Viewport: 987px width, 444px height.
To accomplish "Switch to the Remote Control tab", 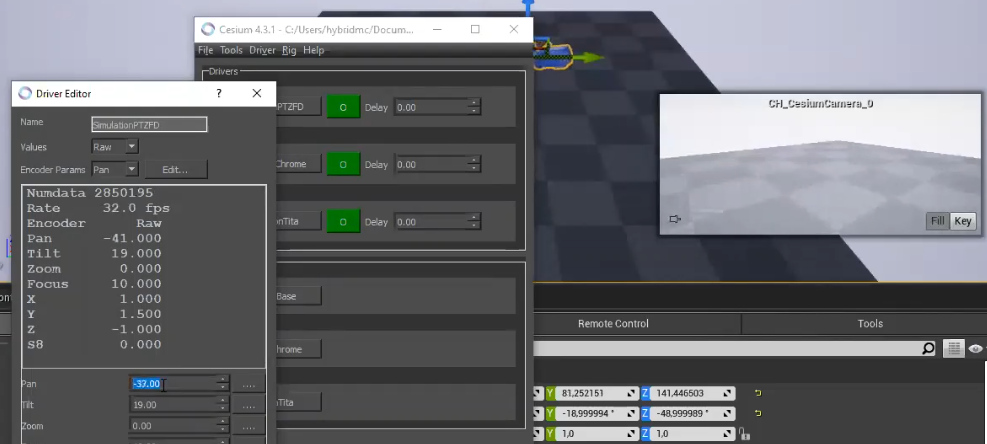I will click(613, 324).
